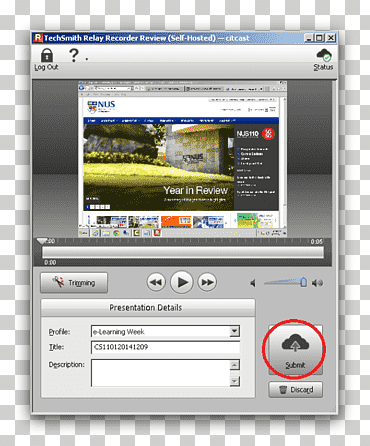Play the recording preview
The width and height of the screenshot is (370, 446).
point(182,282)
